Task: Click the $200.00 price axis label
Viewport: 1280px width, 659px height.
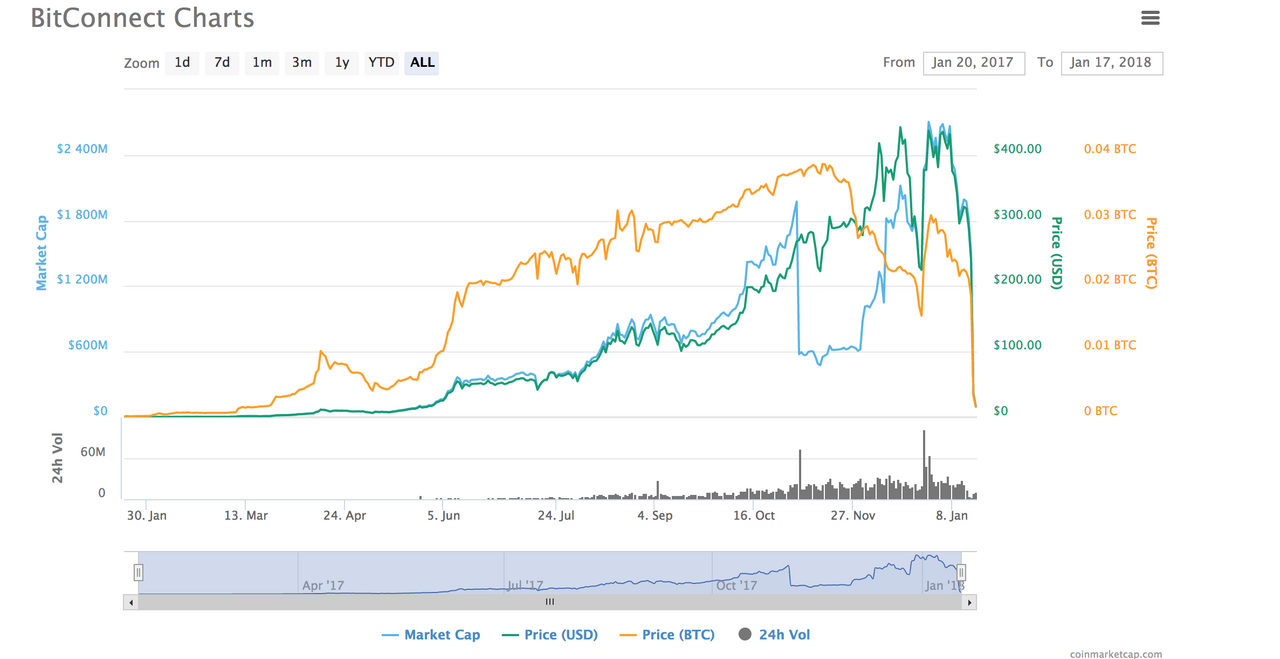Action: (x=1017, y=280)
